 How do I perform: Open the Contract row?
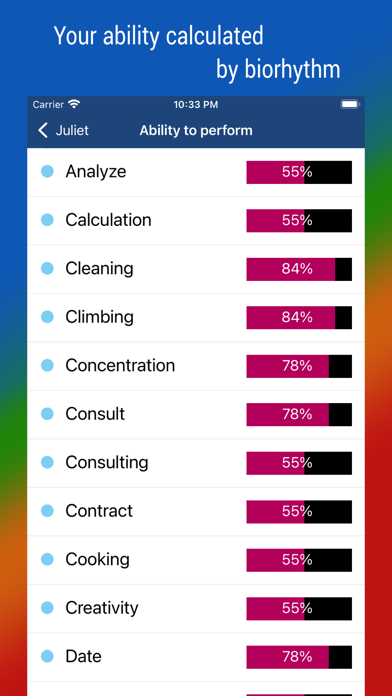196,511
